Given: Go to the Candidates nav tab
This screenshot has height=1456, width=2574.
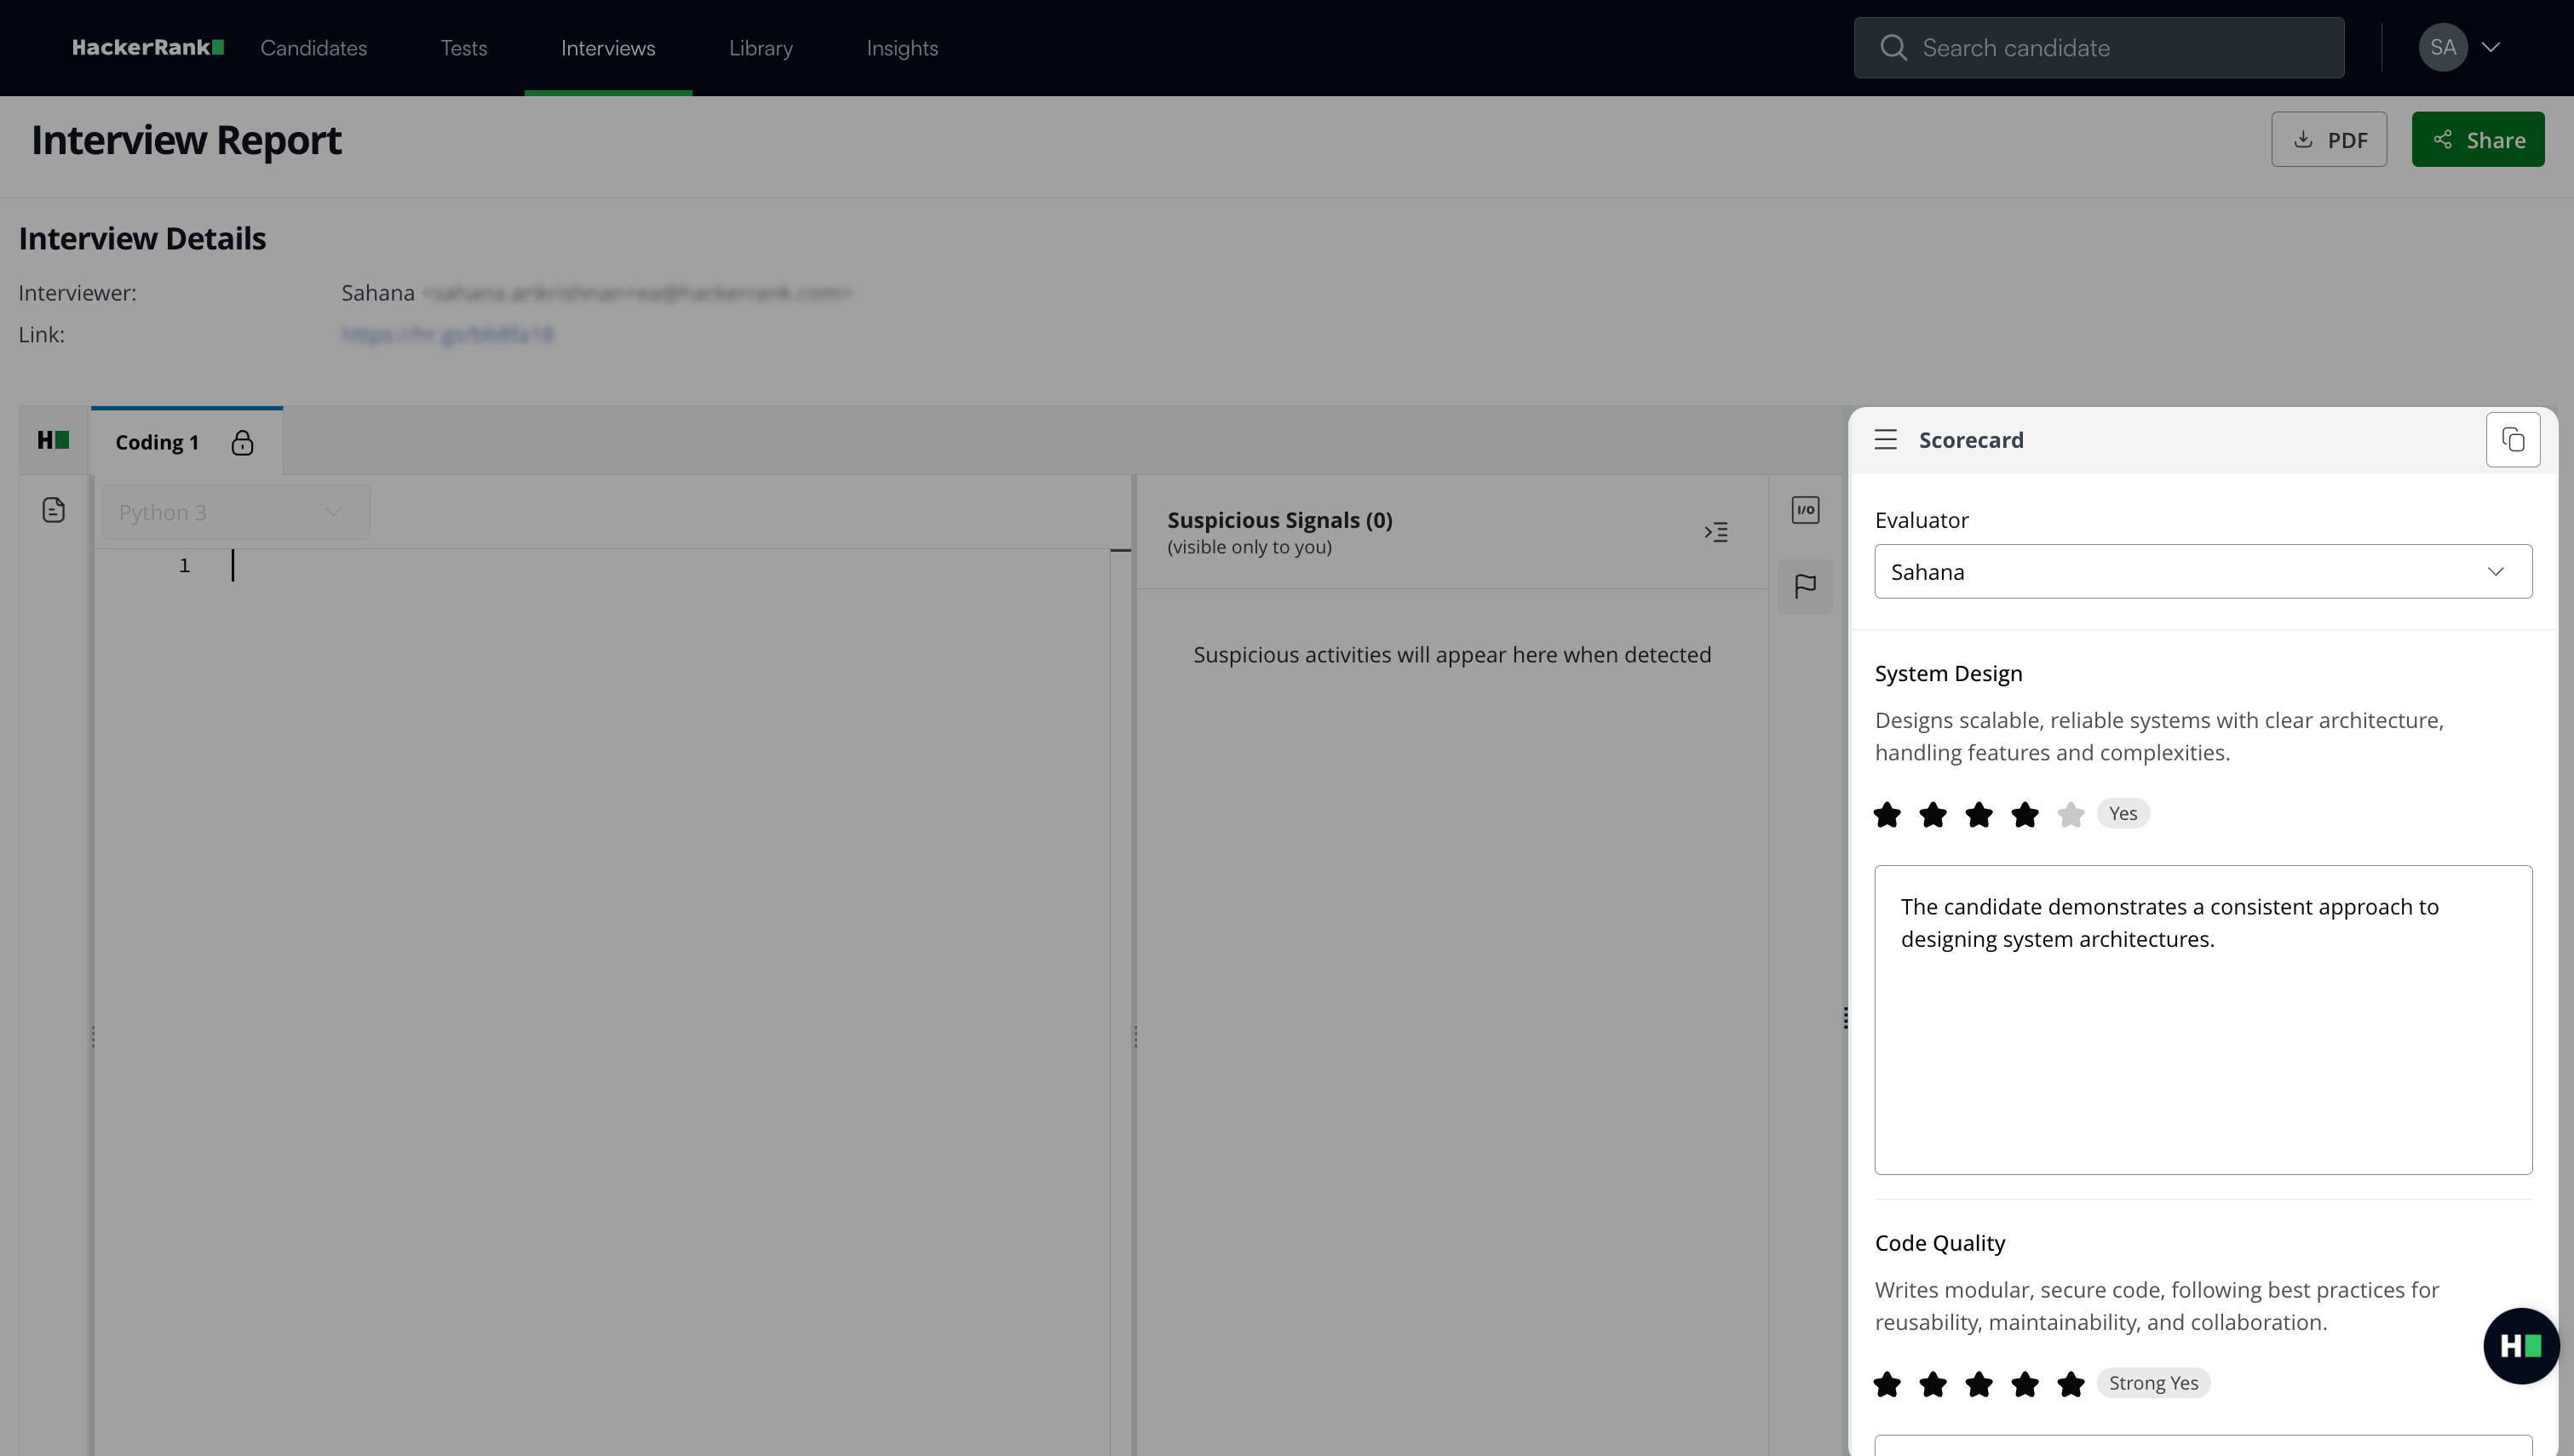Looking at the screenshot, I should [313, 48].
